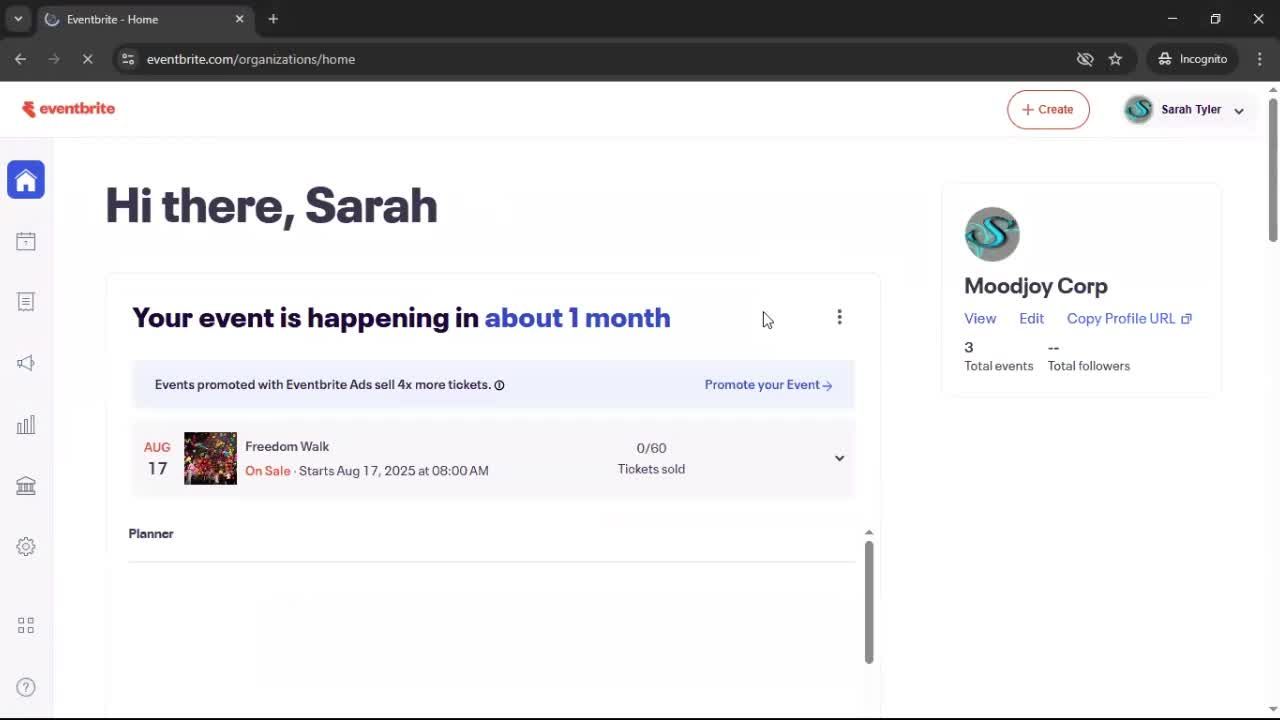The width and height of the screenshot is (1280, 720).
Task: Expand the Sarah Tyler account dropdown
Action: point(1239,111)
